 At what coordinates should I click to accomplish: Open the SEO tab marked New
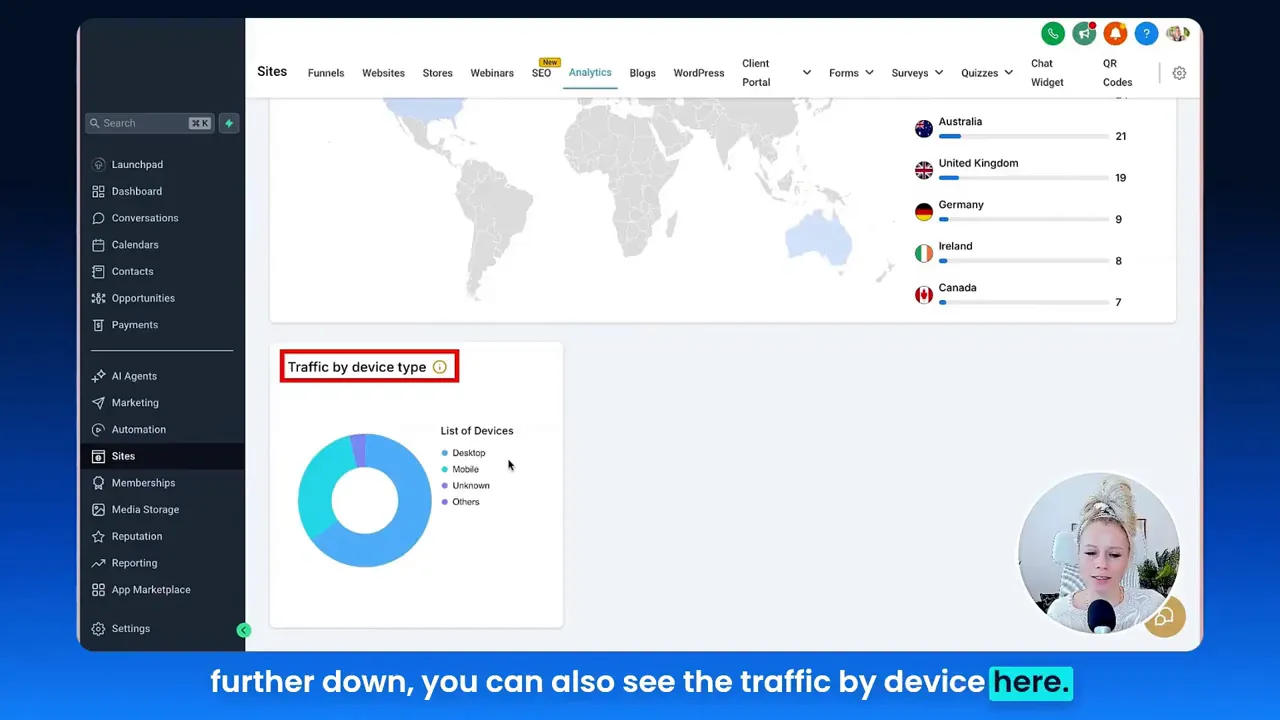click(x=541, y=73)
